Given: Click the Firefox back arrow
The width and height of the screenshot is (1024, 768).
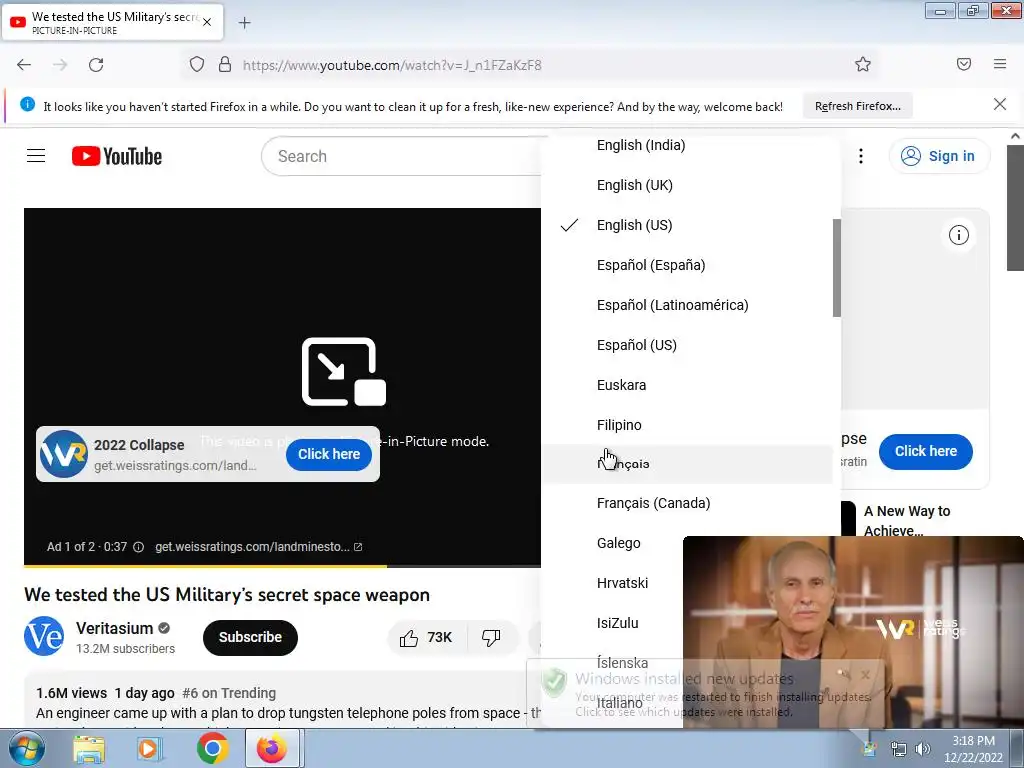Looking at the screenshot, I should pos(24,65).
